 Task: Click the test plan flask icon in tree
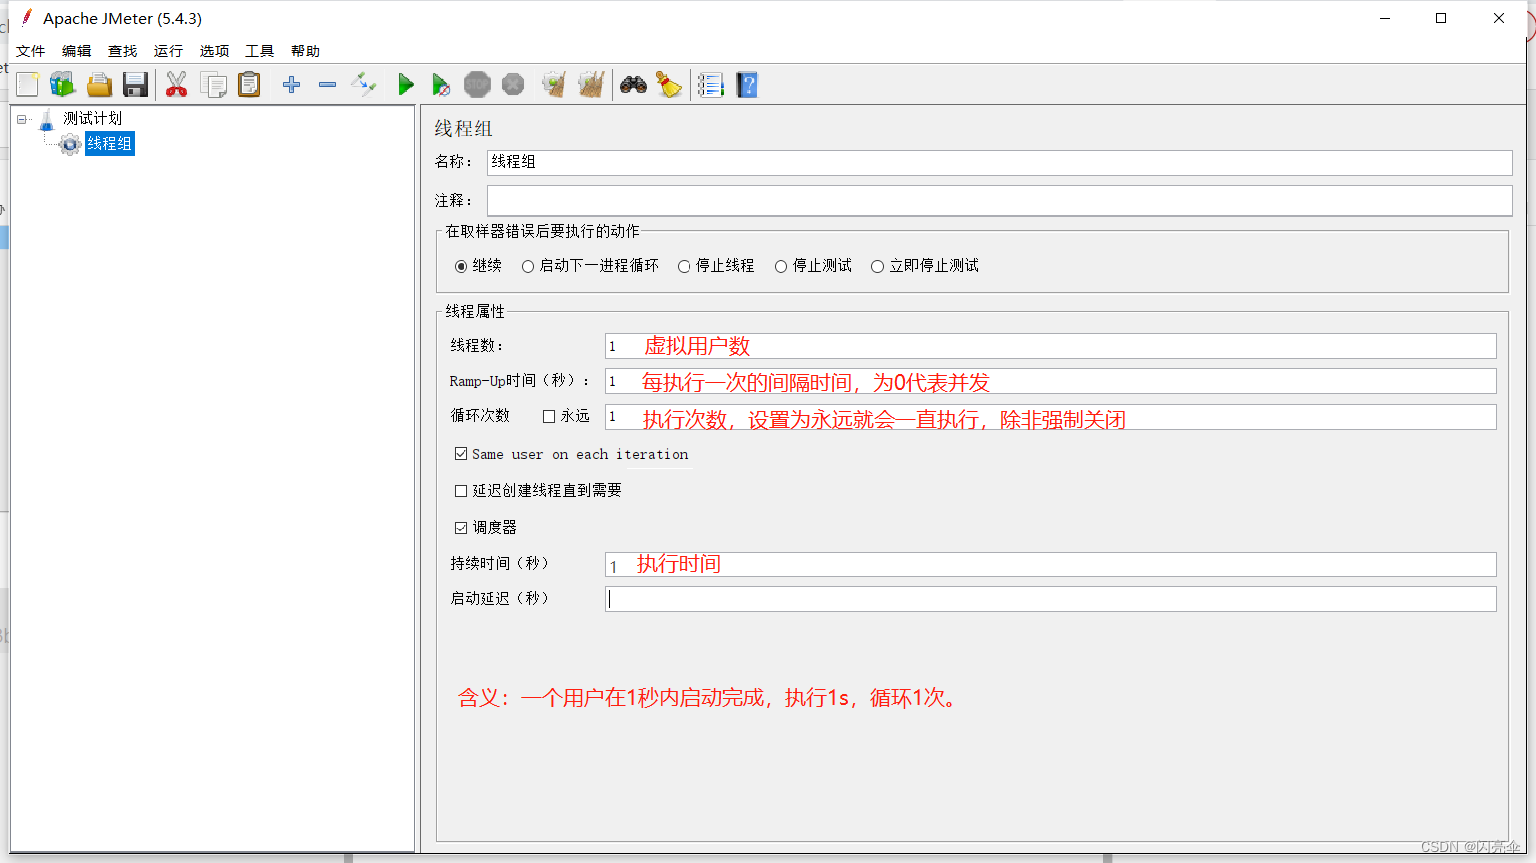click(x=47, y=120)
